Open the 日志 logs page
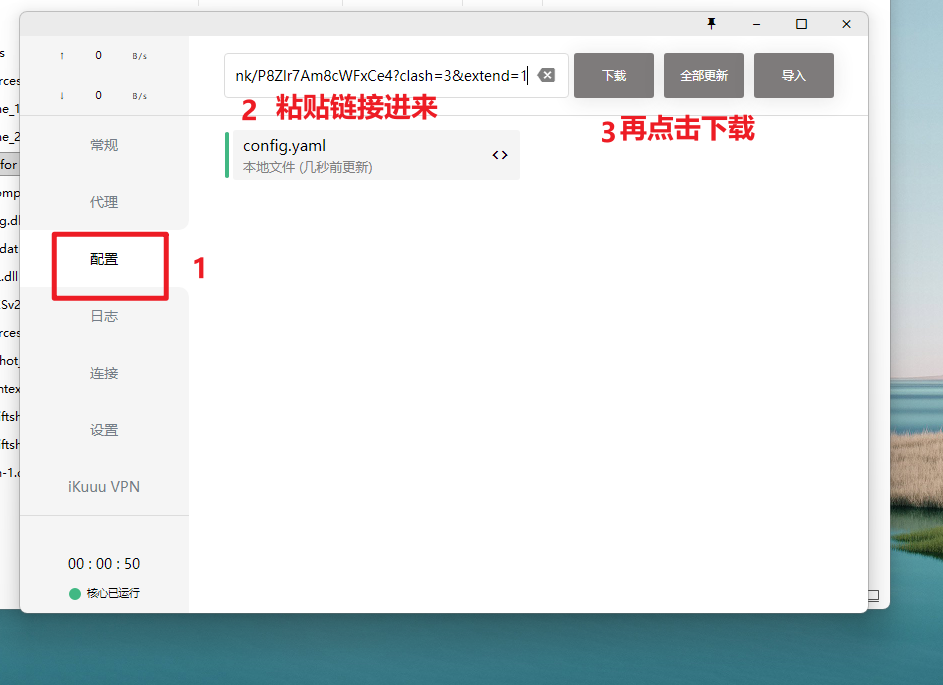 coord(103,315)
